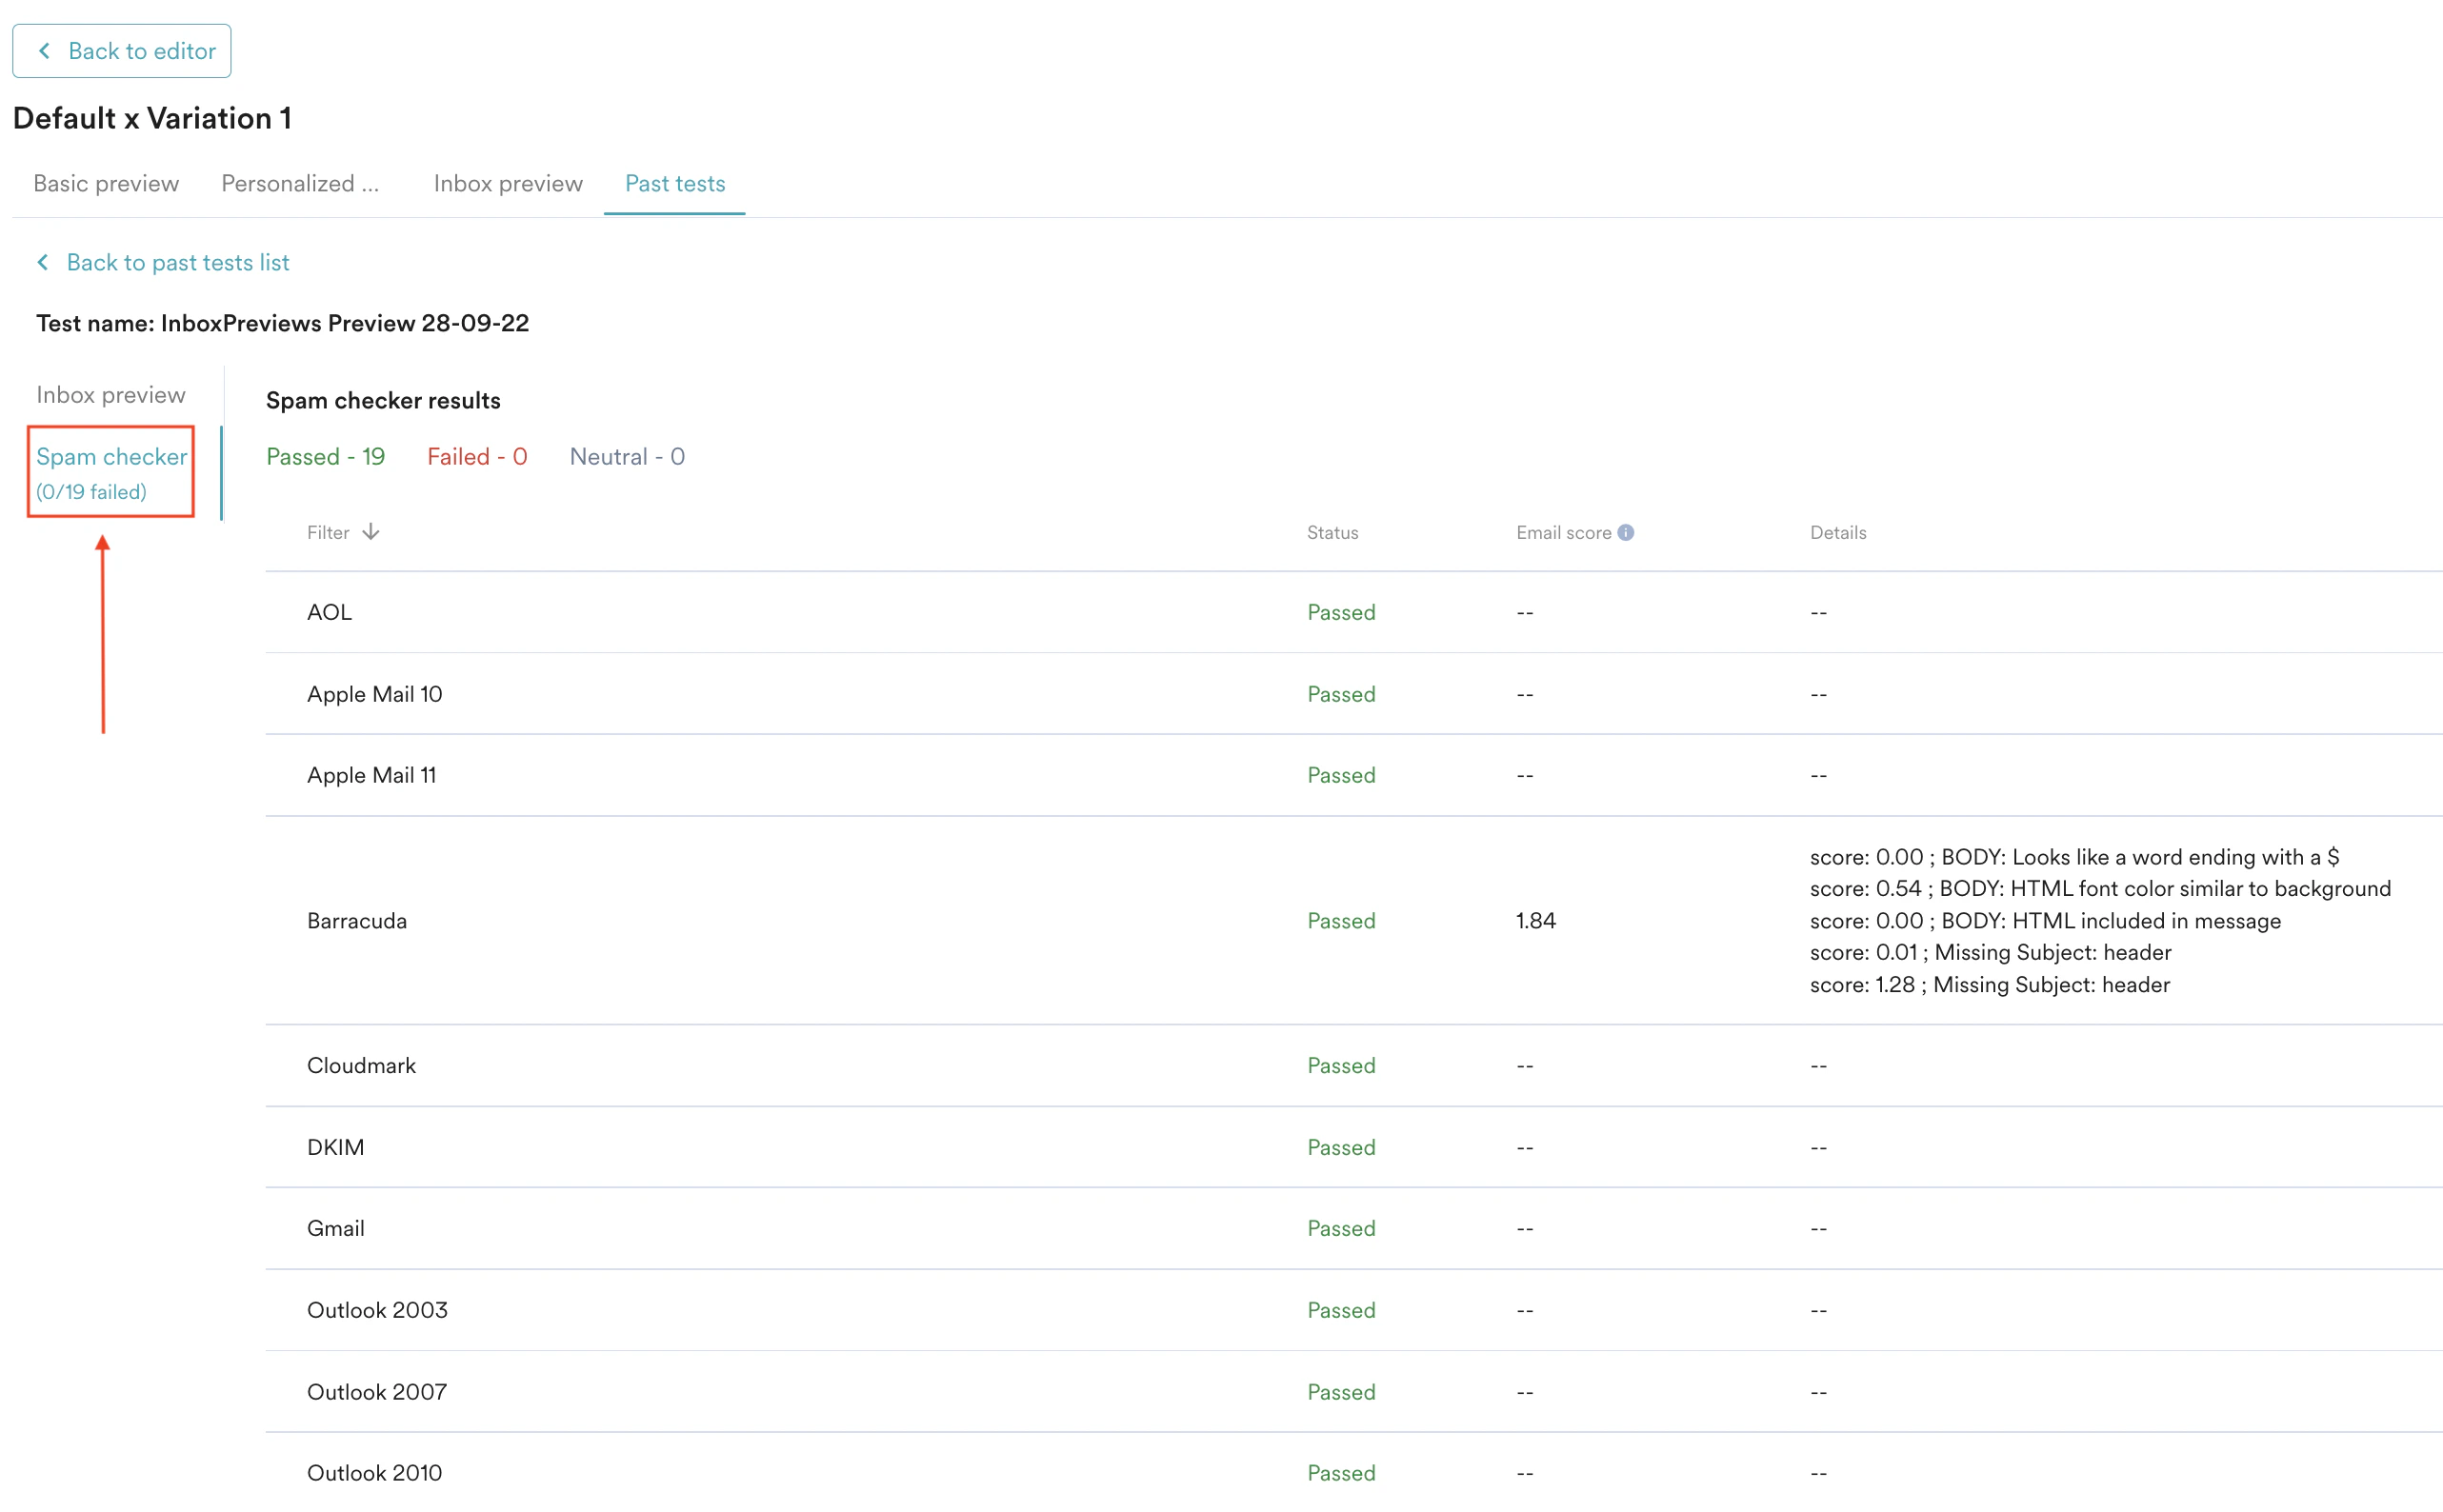Click the Barracuda email score 1.84
The width and height of the screenshot is (2443, 1512).
[x=1535, y=920]
